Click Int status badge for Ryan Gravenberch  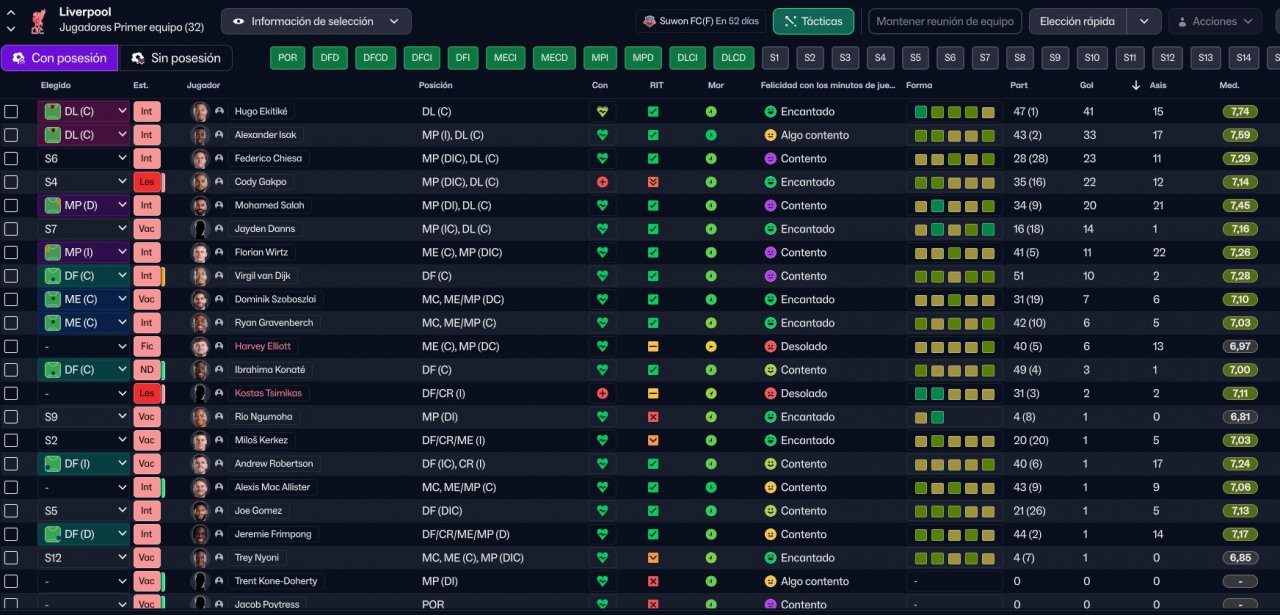[146, 323]
